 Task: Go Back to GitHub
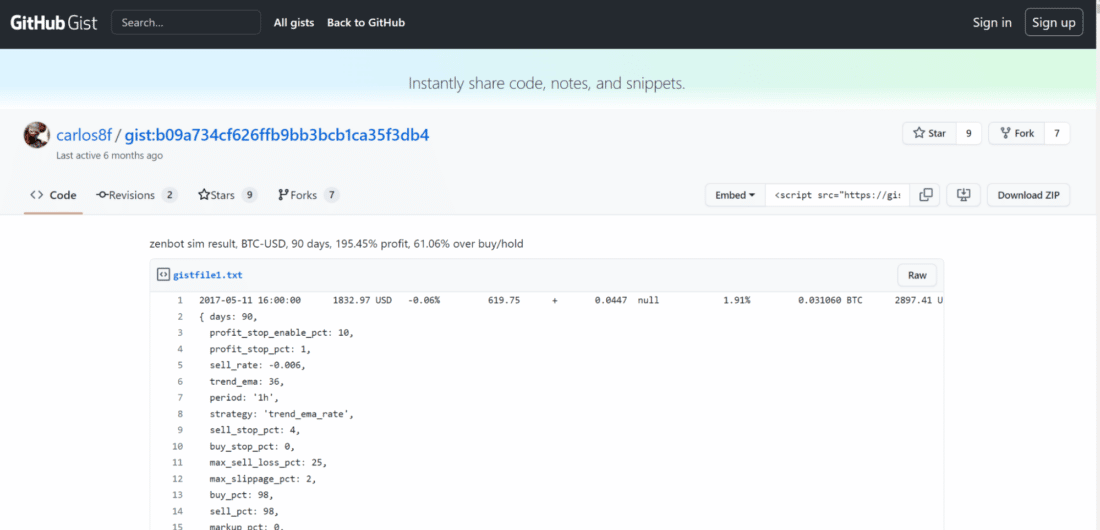click(x=366, y=23)
